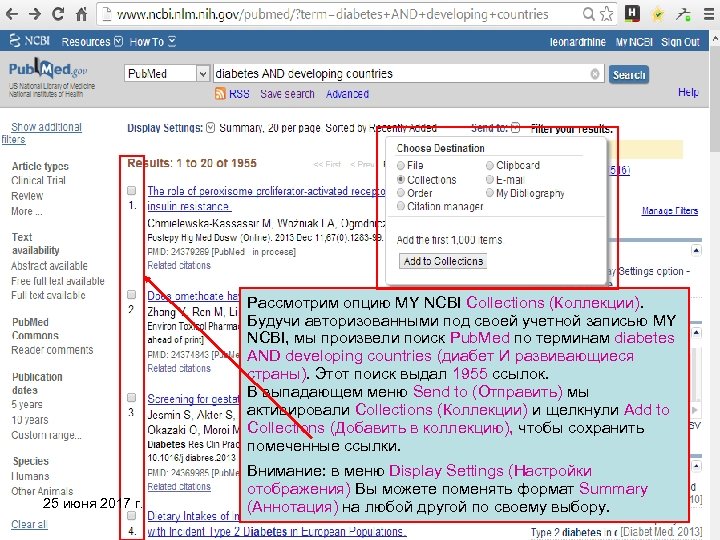Click Add to Collections button

443,261
